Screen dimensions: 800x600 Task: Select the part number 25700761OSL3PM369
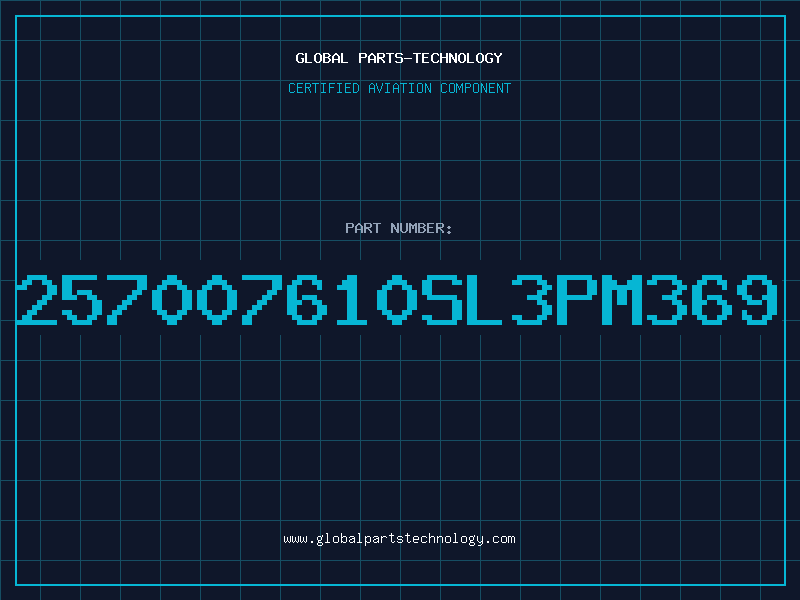click(398, 299)
